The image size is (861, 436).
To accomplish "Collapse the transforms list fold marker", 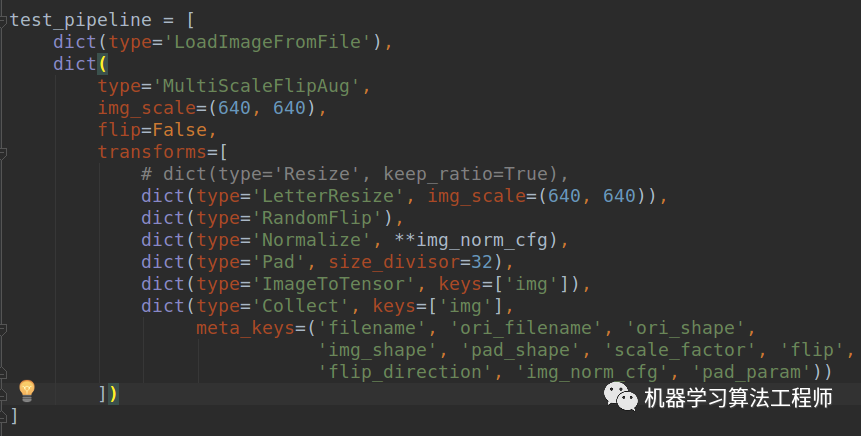I will [x=3, y=152].
